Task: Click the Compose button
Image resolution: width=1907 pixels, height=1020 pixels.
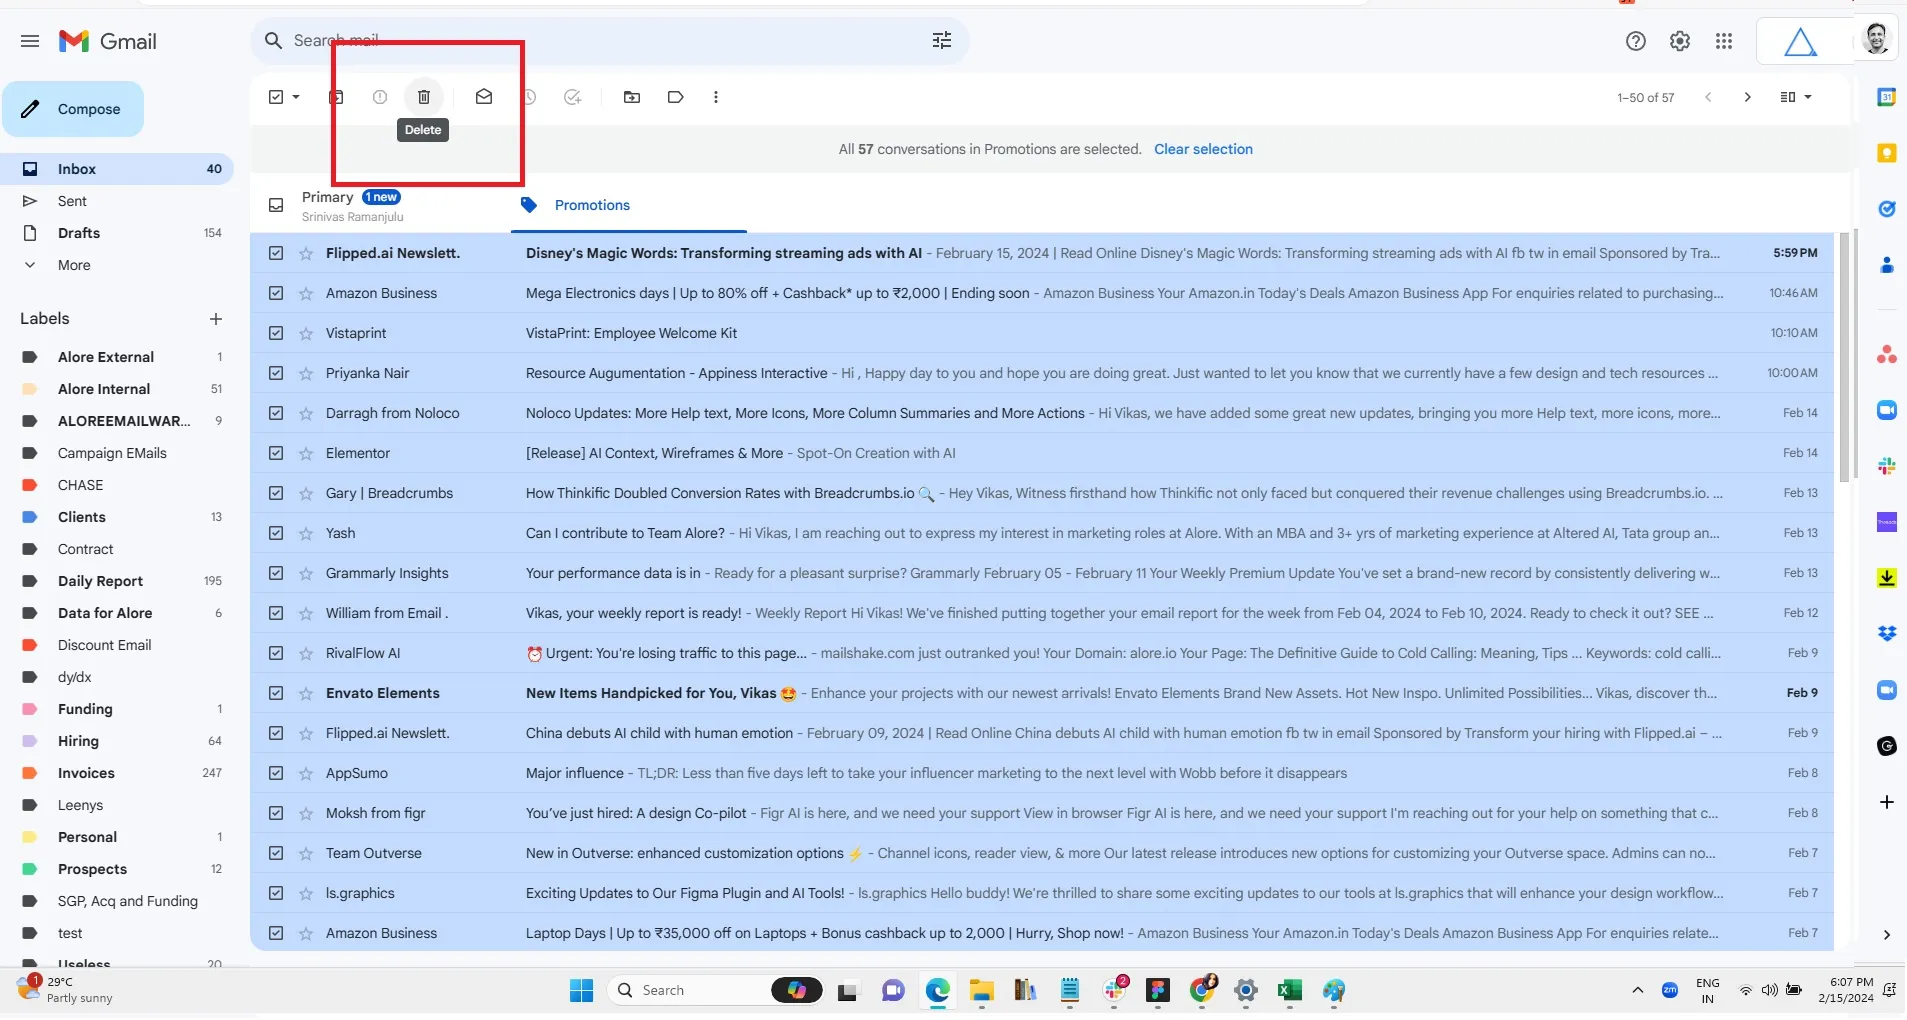Action: pos(73,109)
